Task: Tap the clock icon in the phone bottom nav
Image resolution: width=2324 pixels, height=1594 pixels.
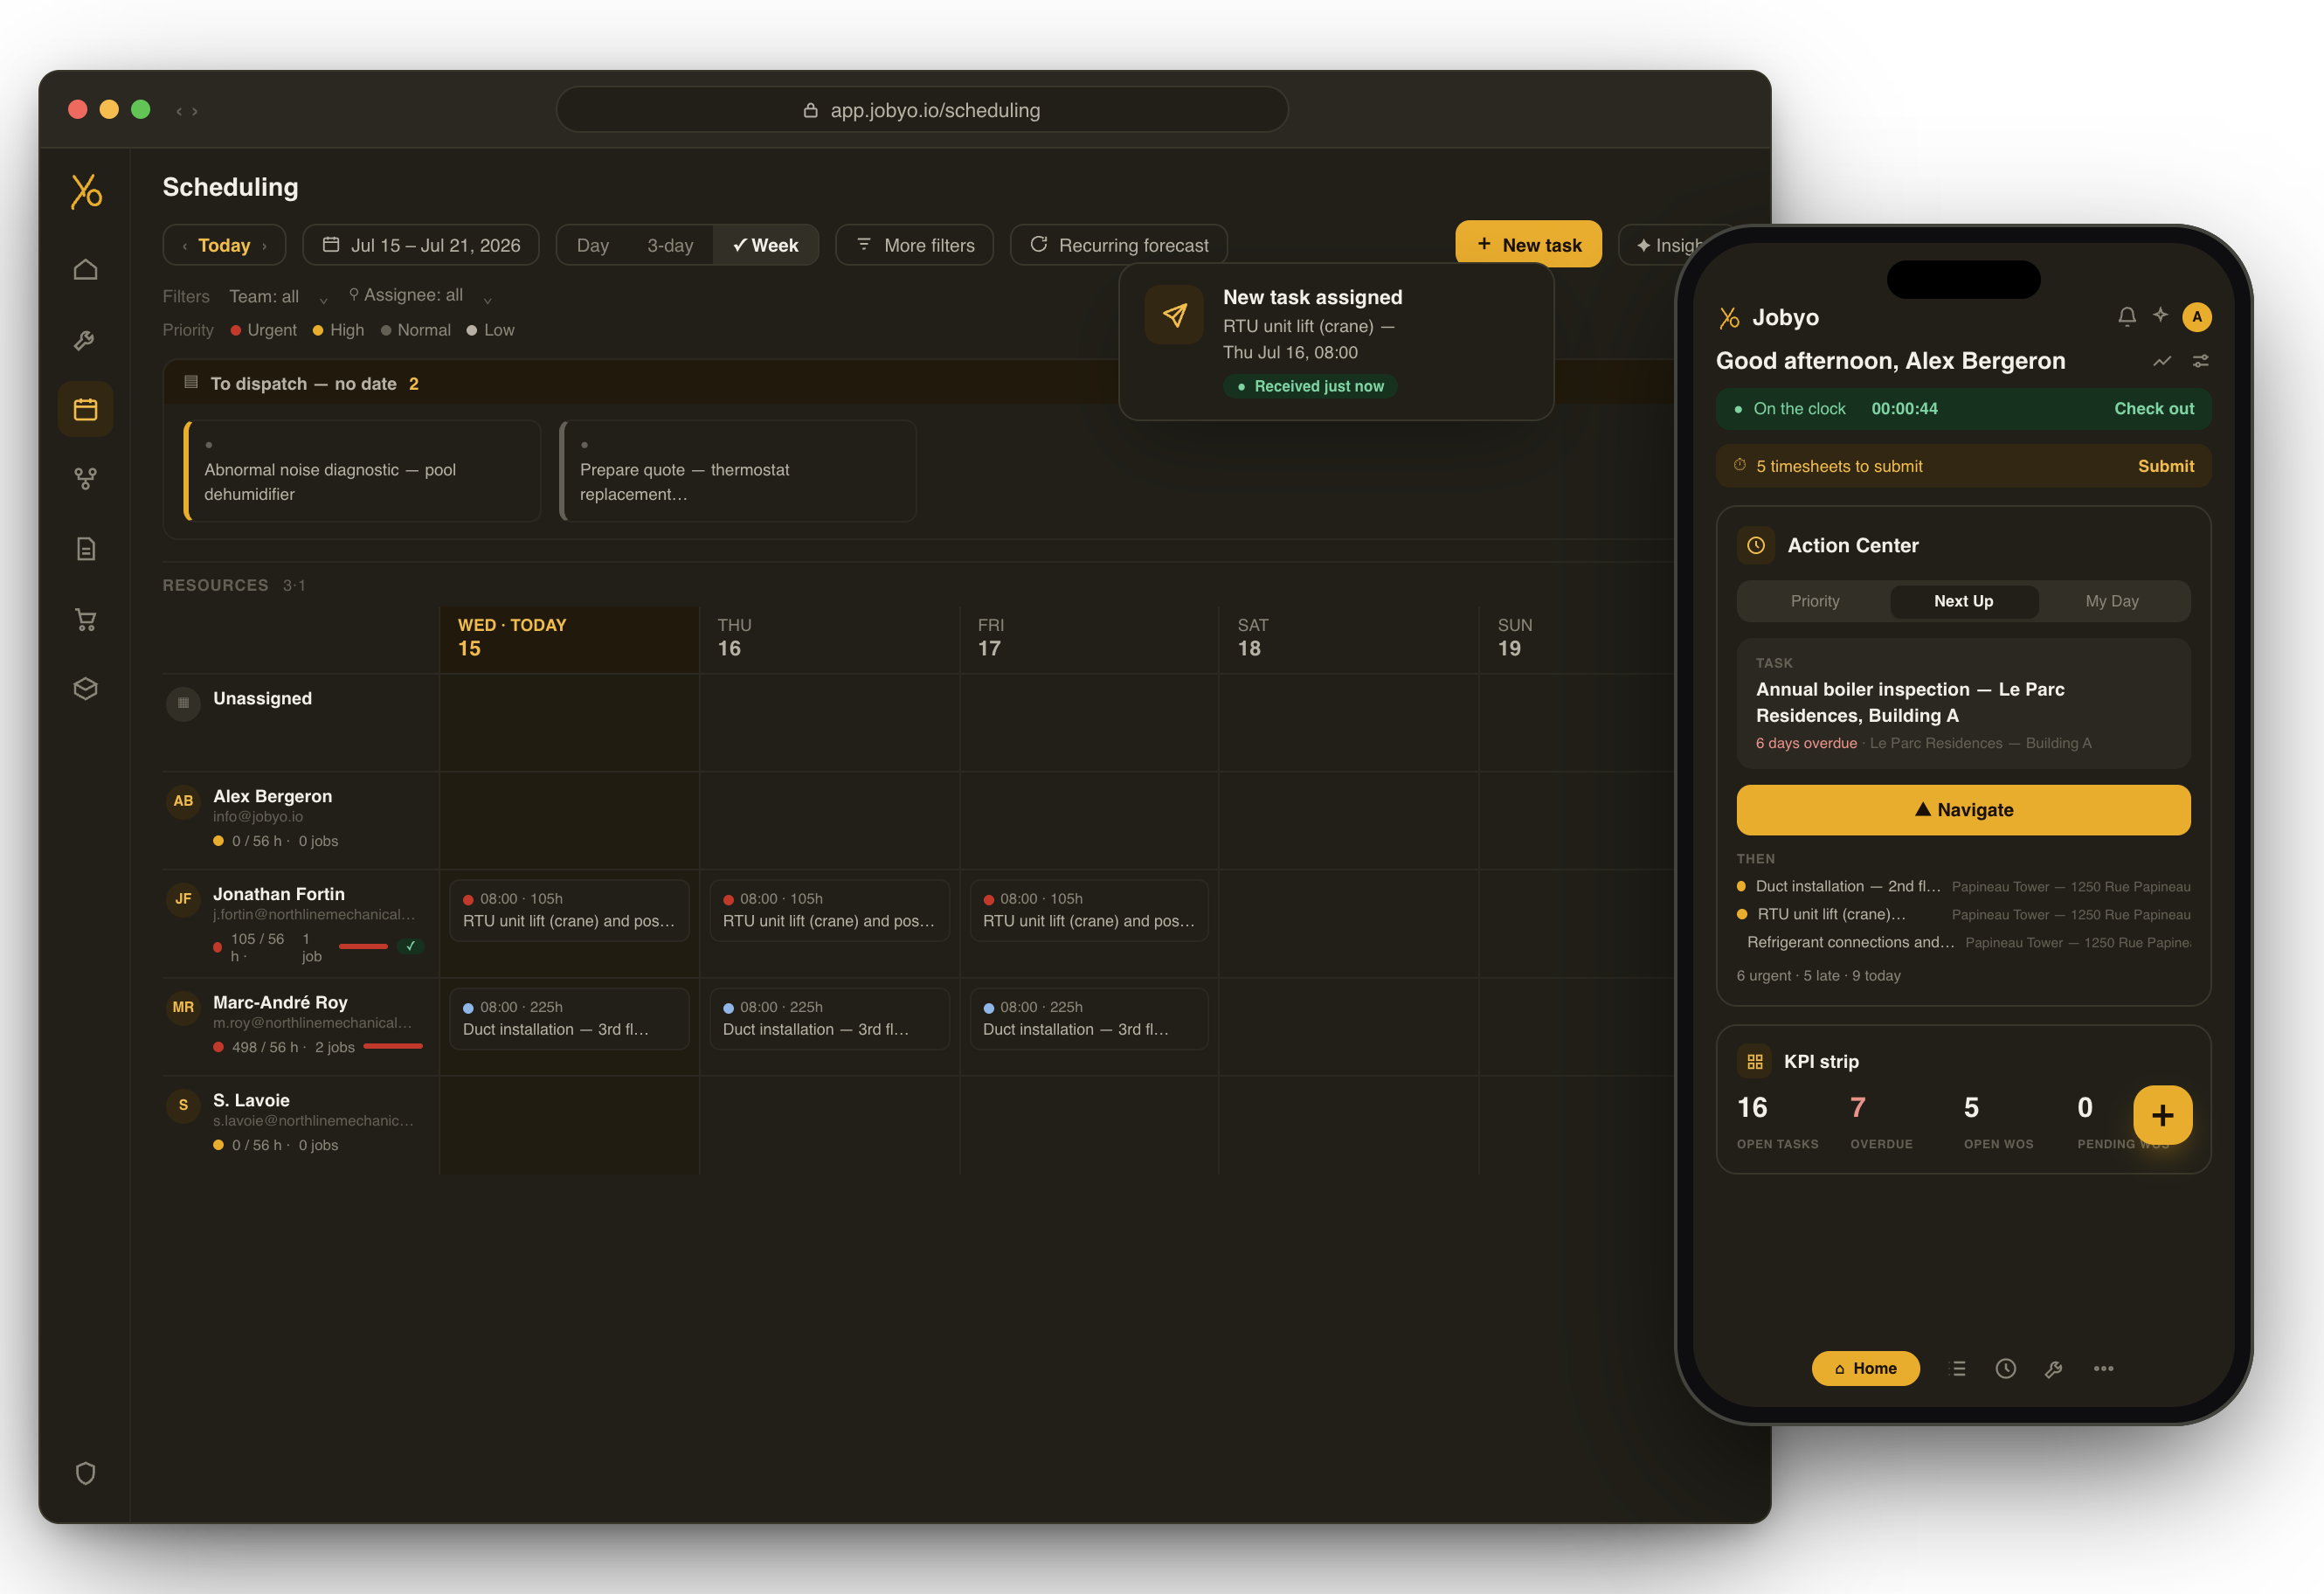Action: pos(2005,1368)
